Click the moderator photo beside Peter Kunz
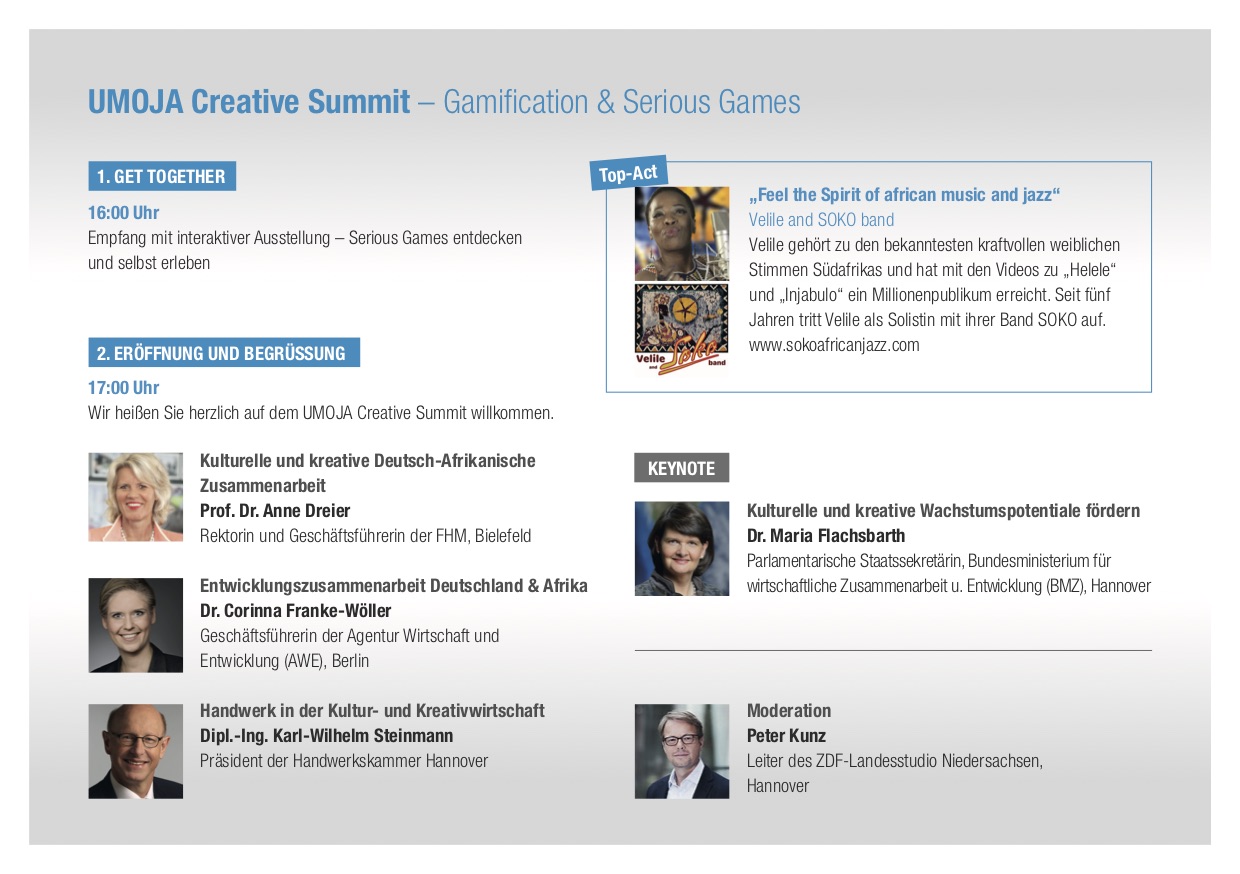The width and height of the screenshot is (1240, 874). click(x=682, y=751)
